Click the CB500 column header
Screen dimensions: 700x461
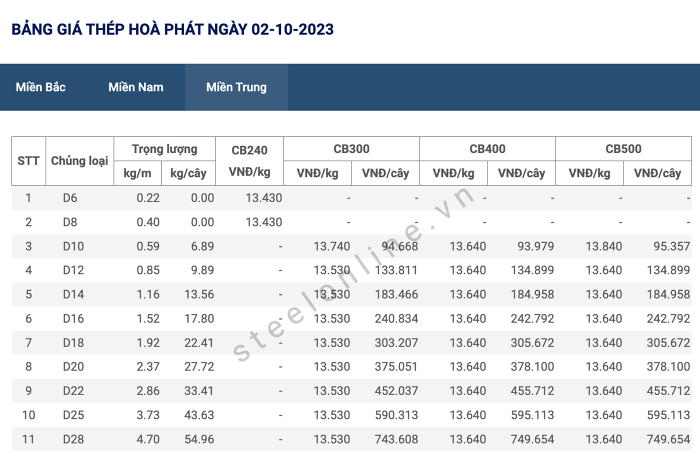pyautogui.click(x=623, y=149)
